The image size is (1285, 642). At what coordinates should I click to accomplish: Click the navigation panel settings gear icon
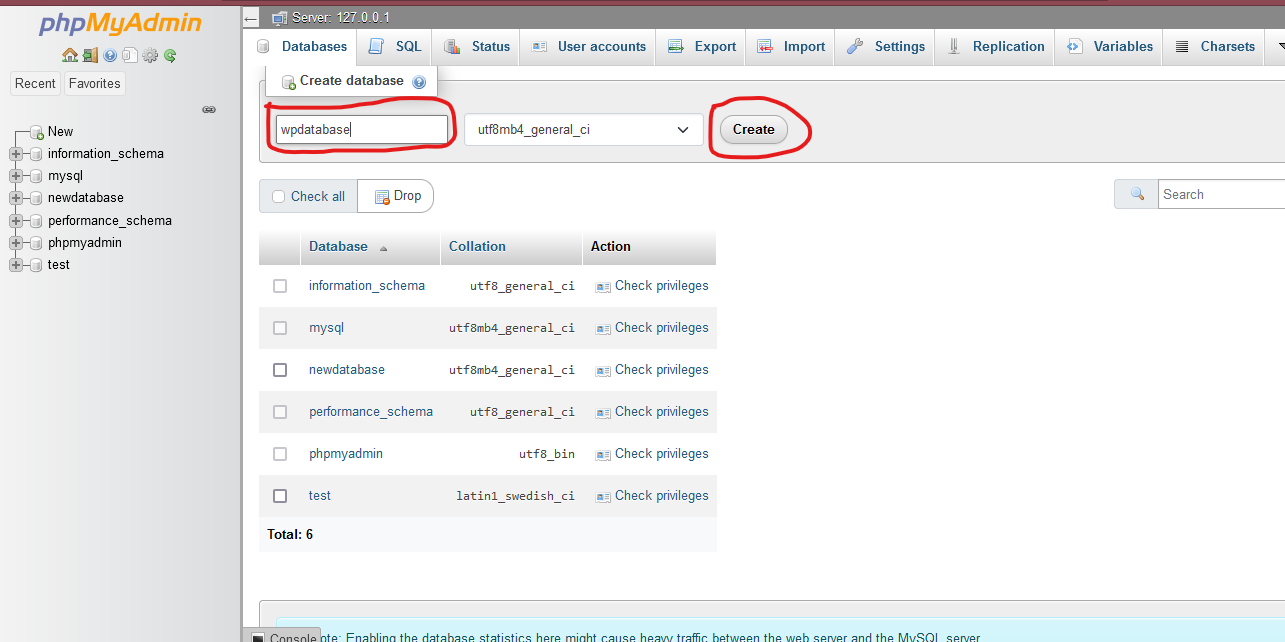(x=150, y=56)
